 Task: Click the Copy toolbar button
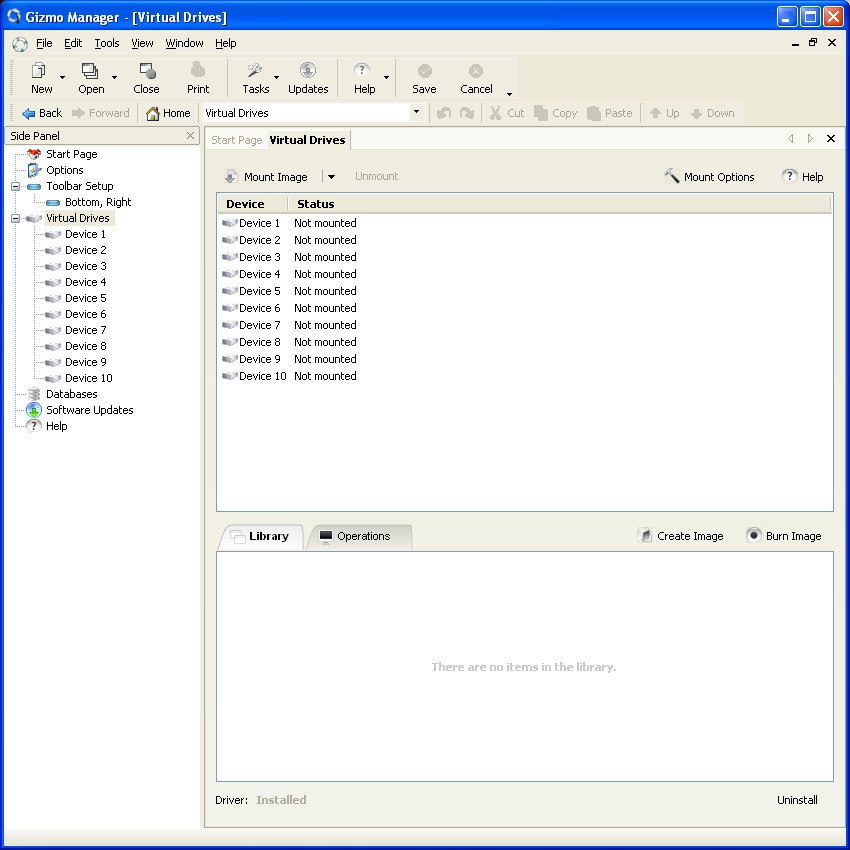(556, 113)
